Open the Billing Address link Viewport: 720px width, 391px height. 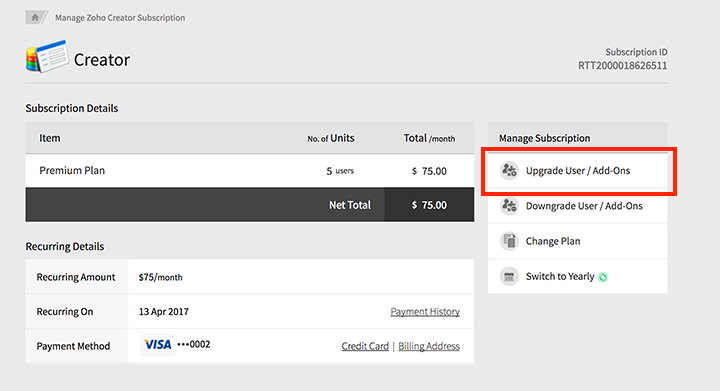(429, 346)
